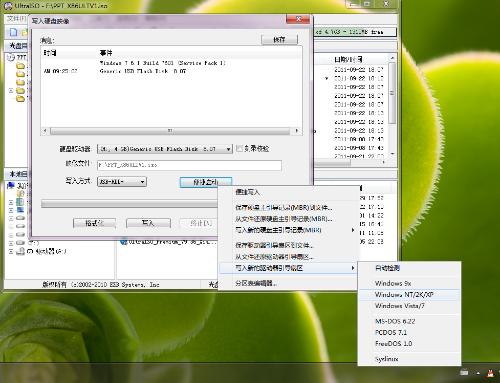Image resolution: width=500 pixels, height=383 pixels.
Task: Click the UltraISO title bar application icon
Action: pos(9,6)
